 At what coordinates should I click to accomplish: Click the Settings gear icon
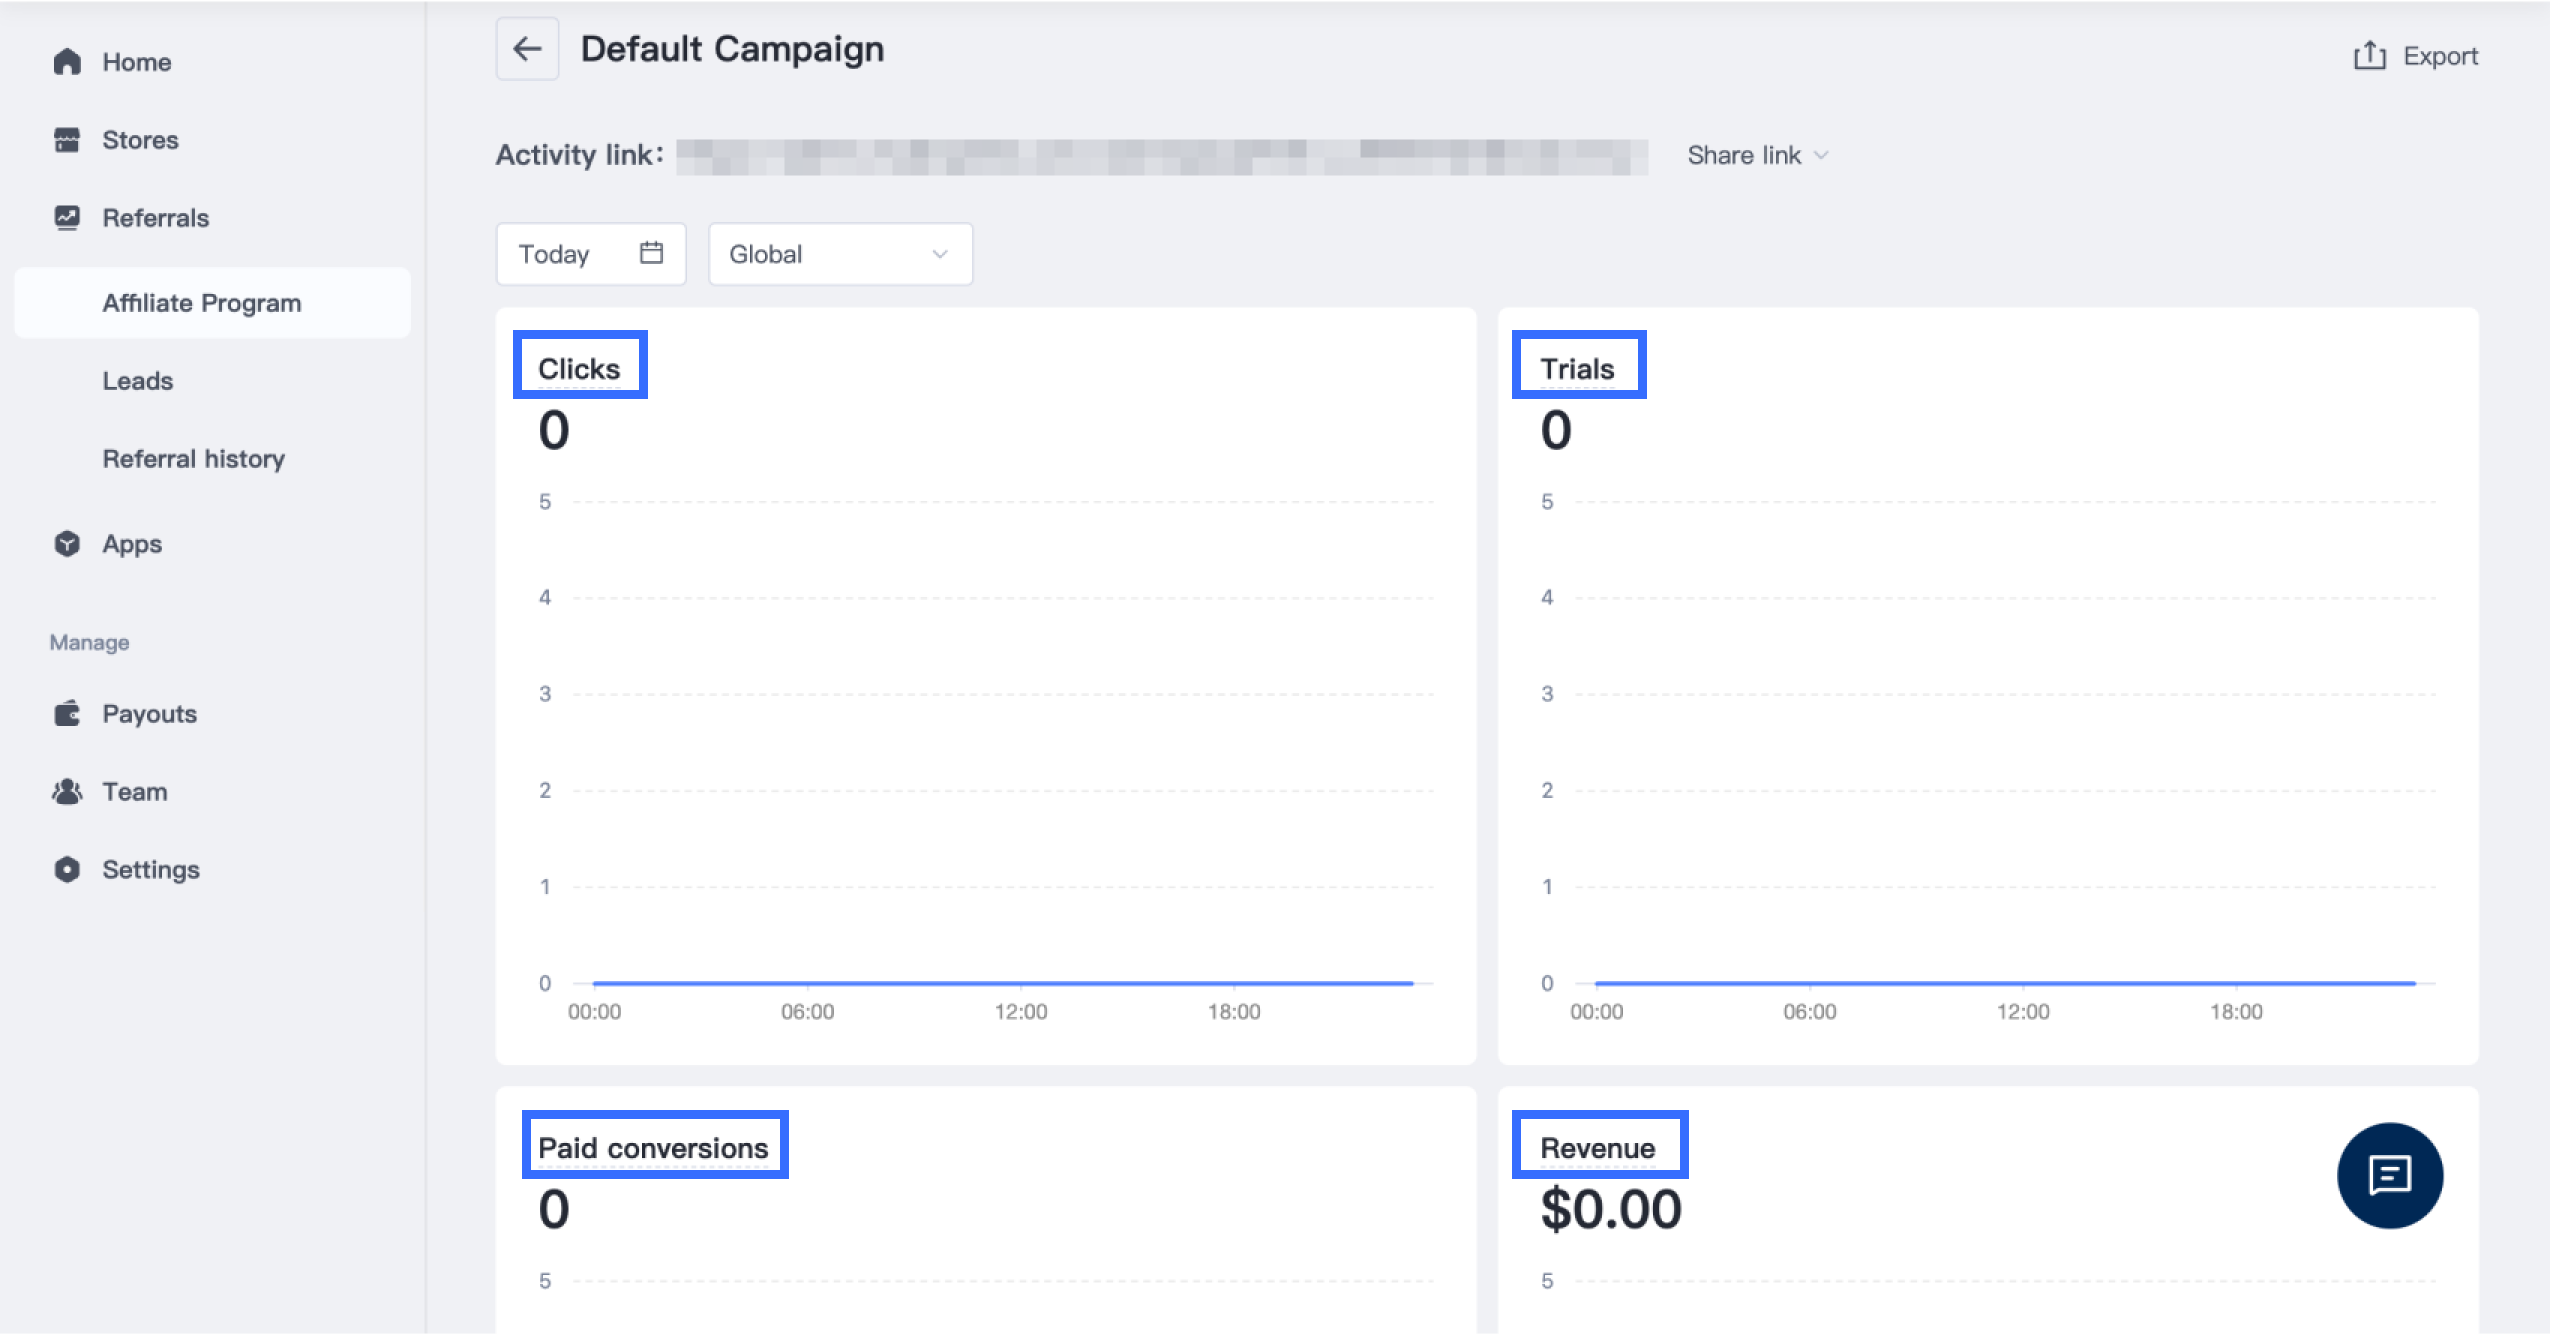[67, 870]
